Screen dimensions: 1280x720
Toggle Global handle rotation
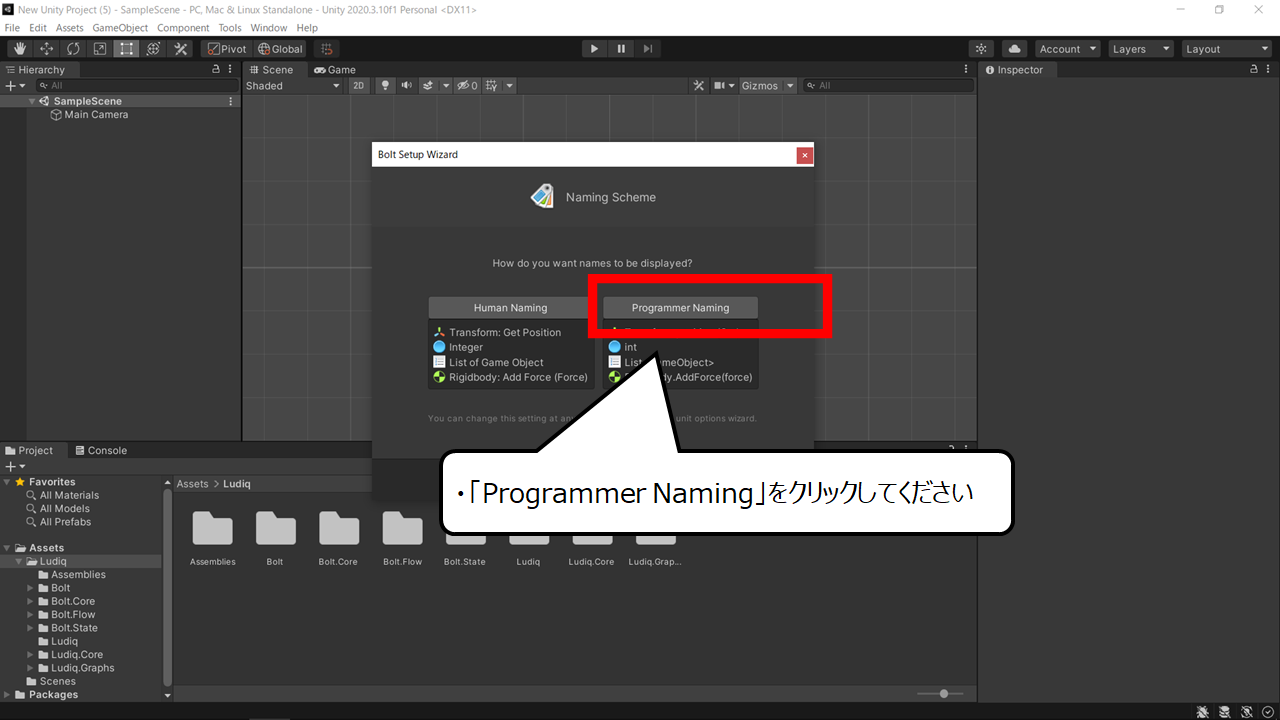(x=280, y=49)
